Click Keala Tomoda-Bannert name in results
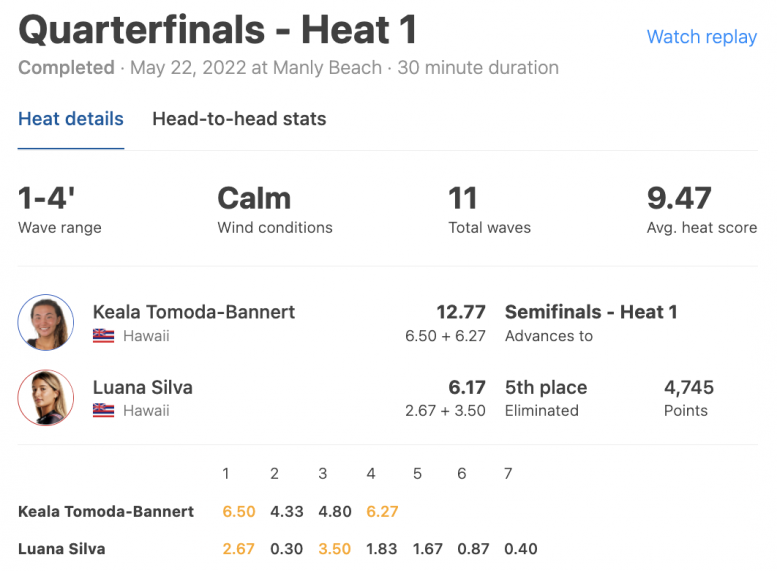Viewport: 777px width, 571px height. (194, 312)
